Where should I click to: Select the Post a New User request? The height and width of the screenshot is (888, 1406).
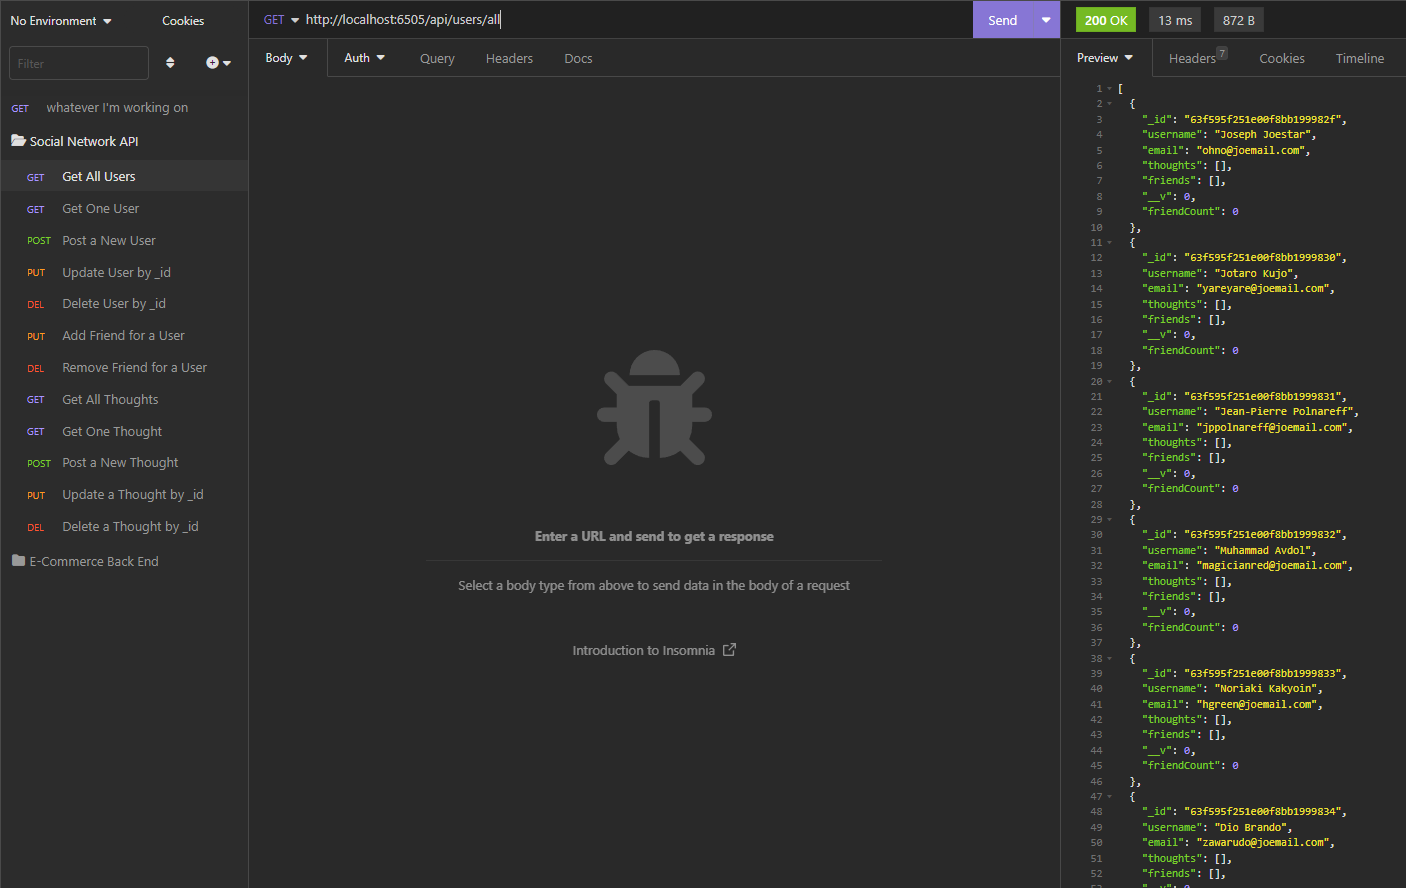[x=124, y=240]
